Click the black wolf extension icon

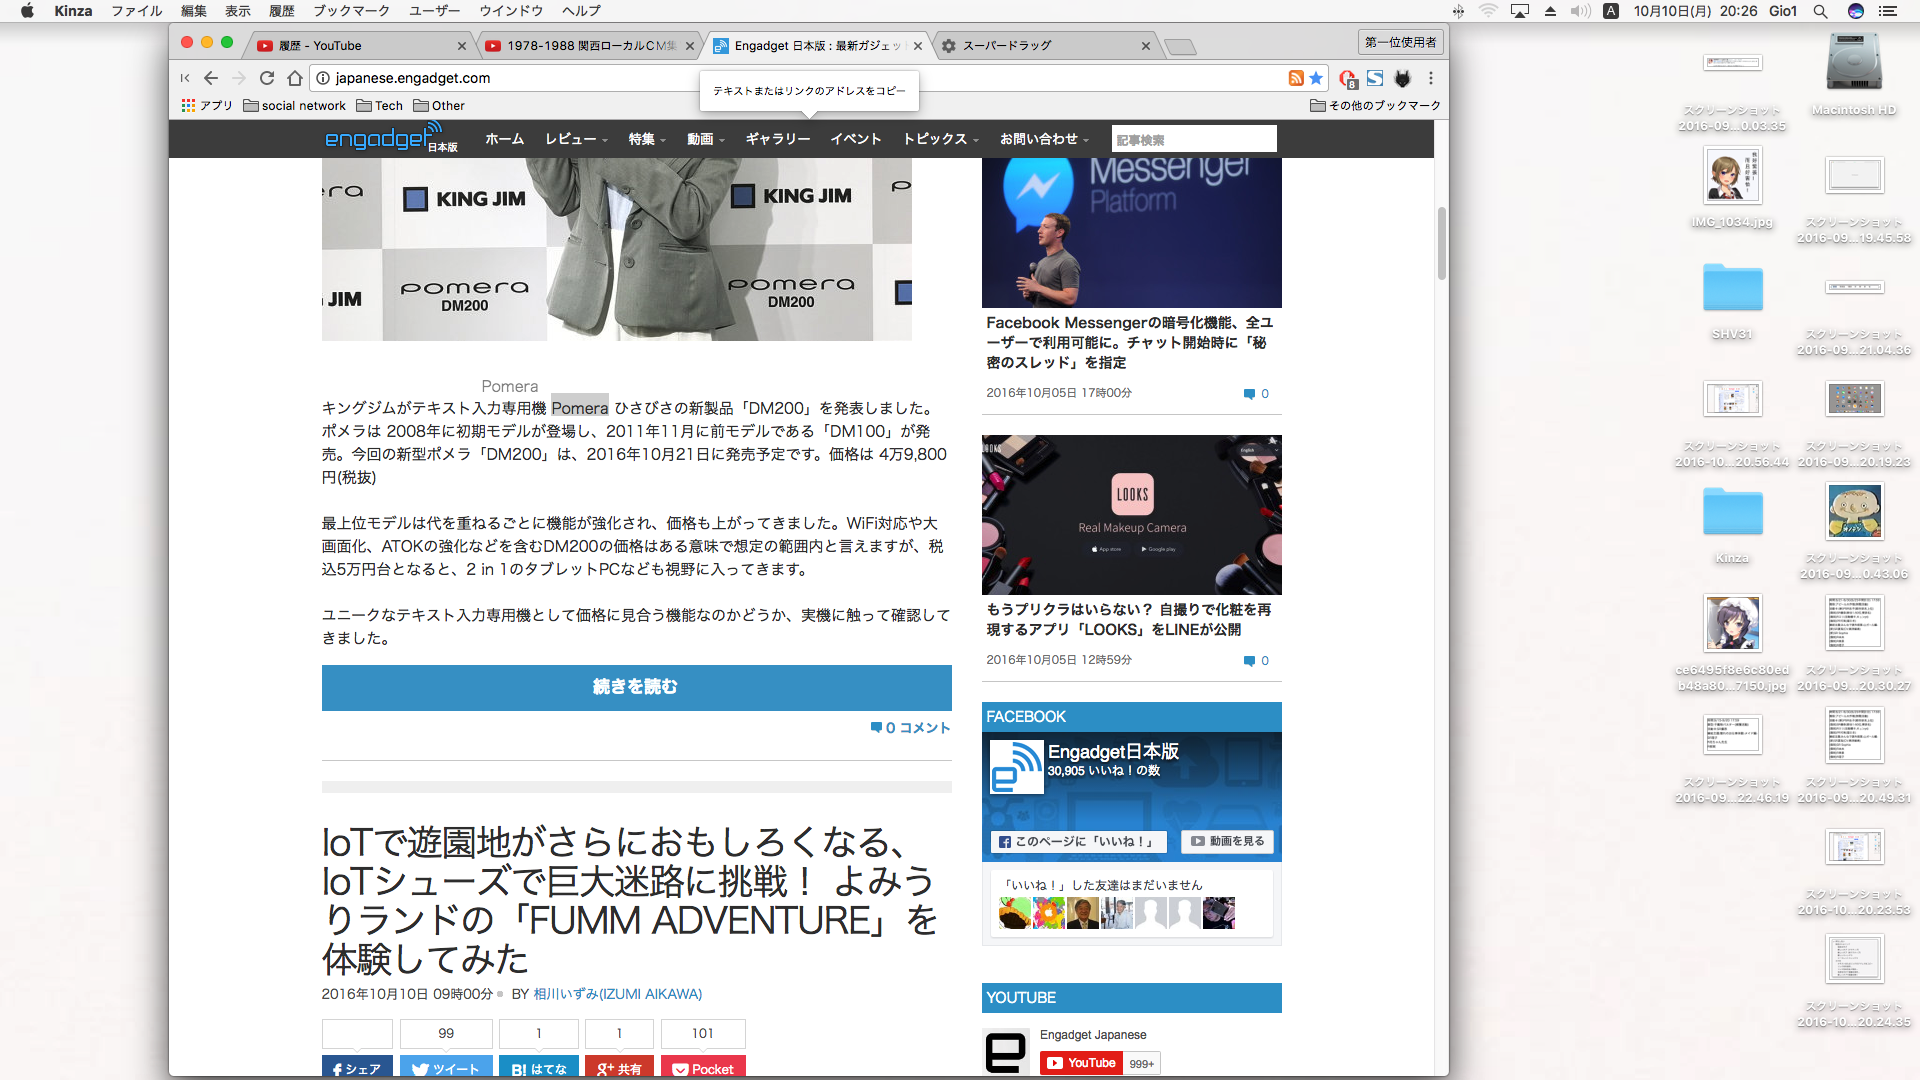(1403, 78)
